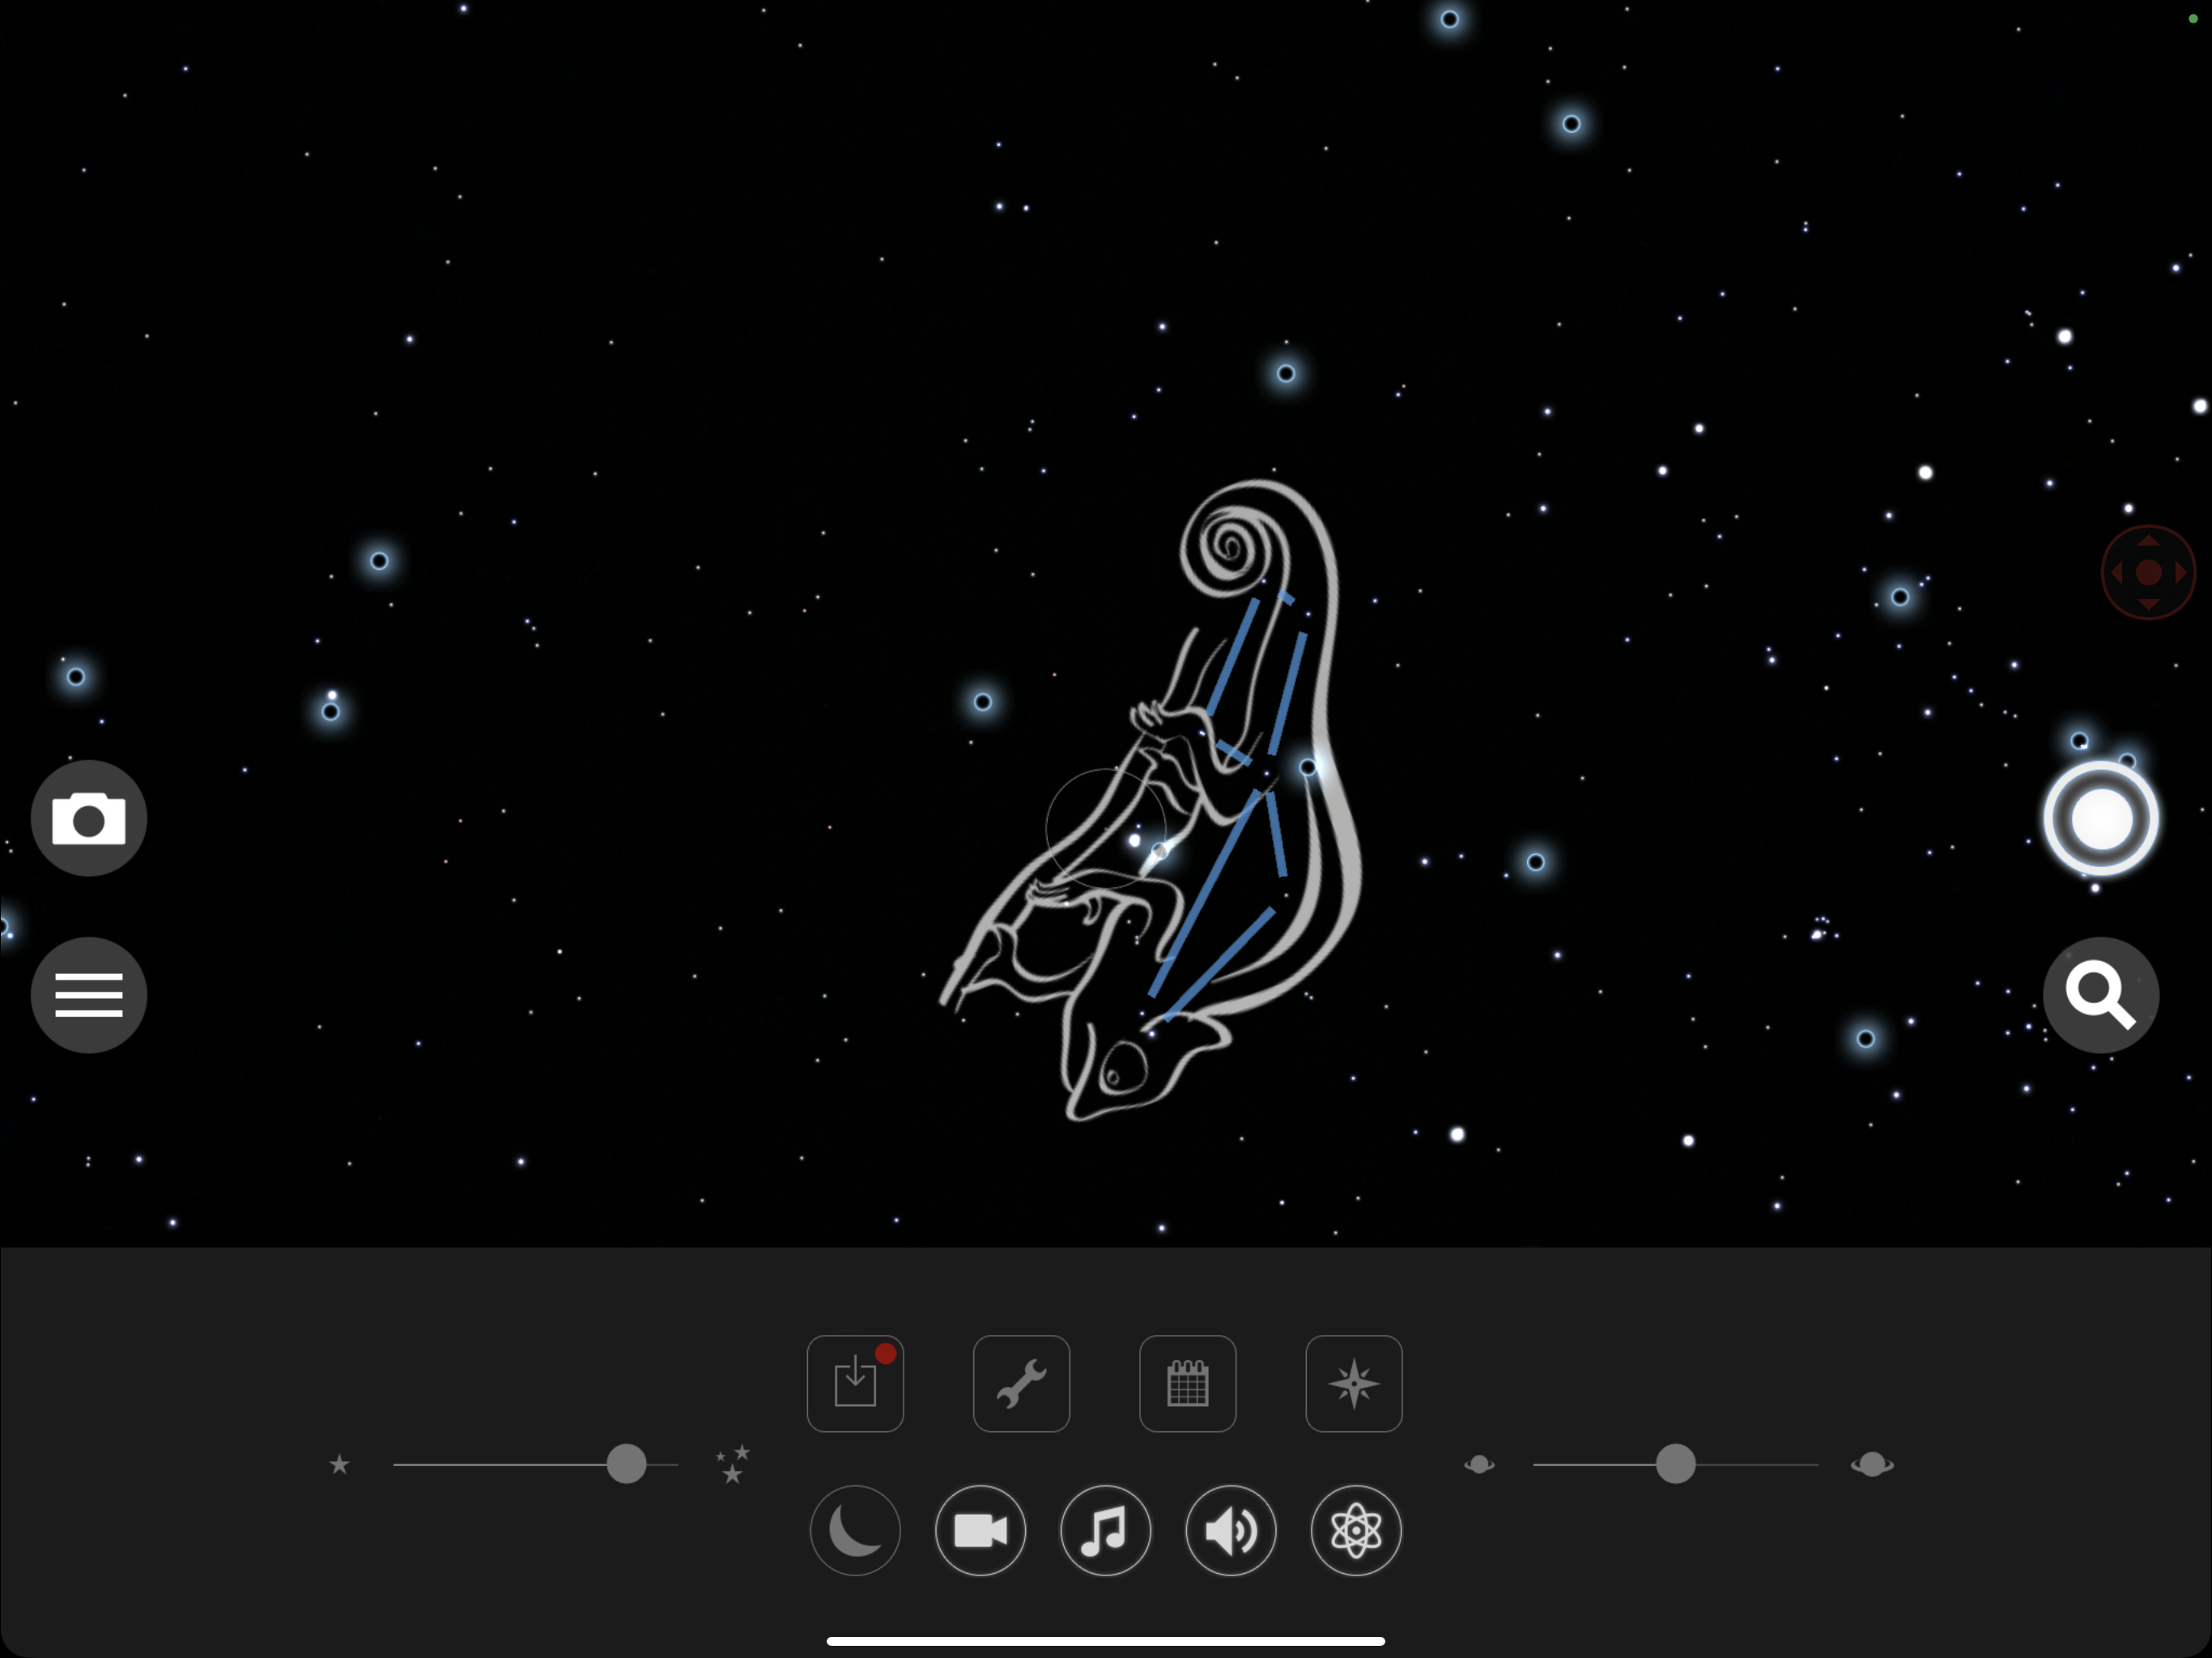Tap the atom science button

1355,1530
